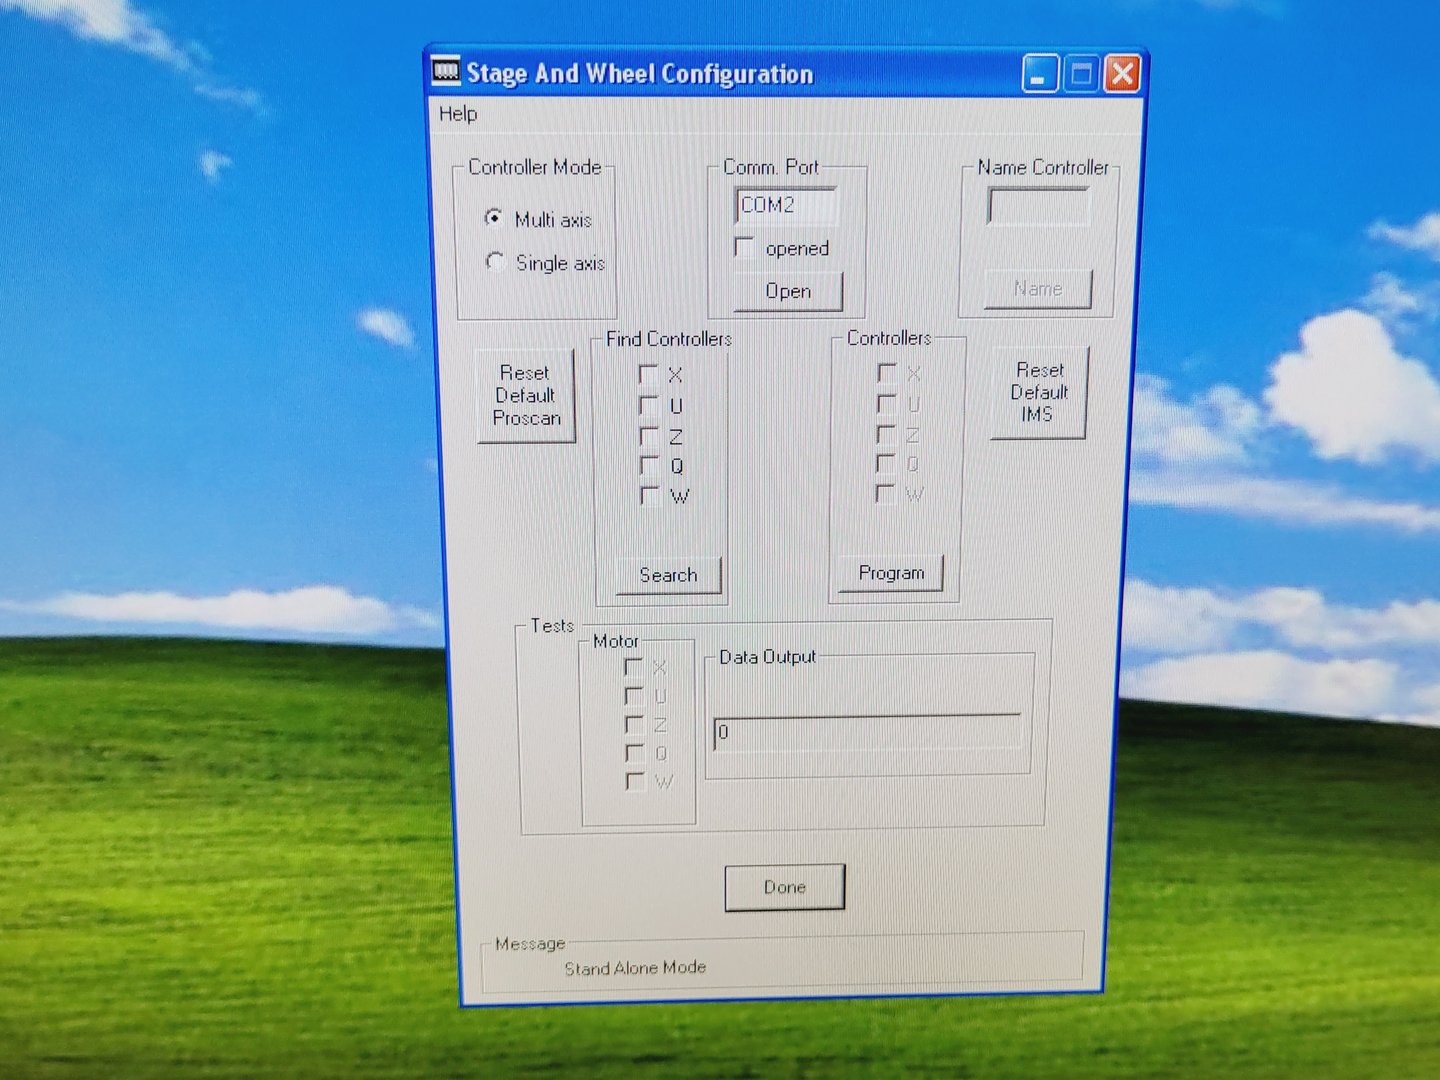This screenshot has height=1080, width=1440.
Task: Check Q in Find Controllers
Action: 649,465
